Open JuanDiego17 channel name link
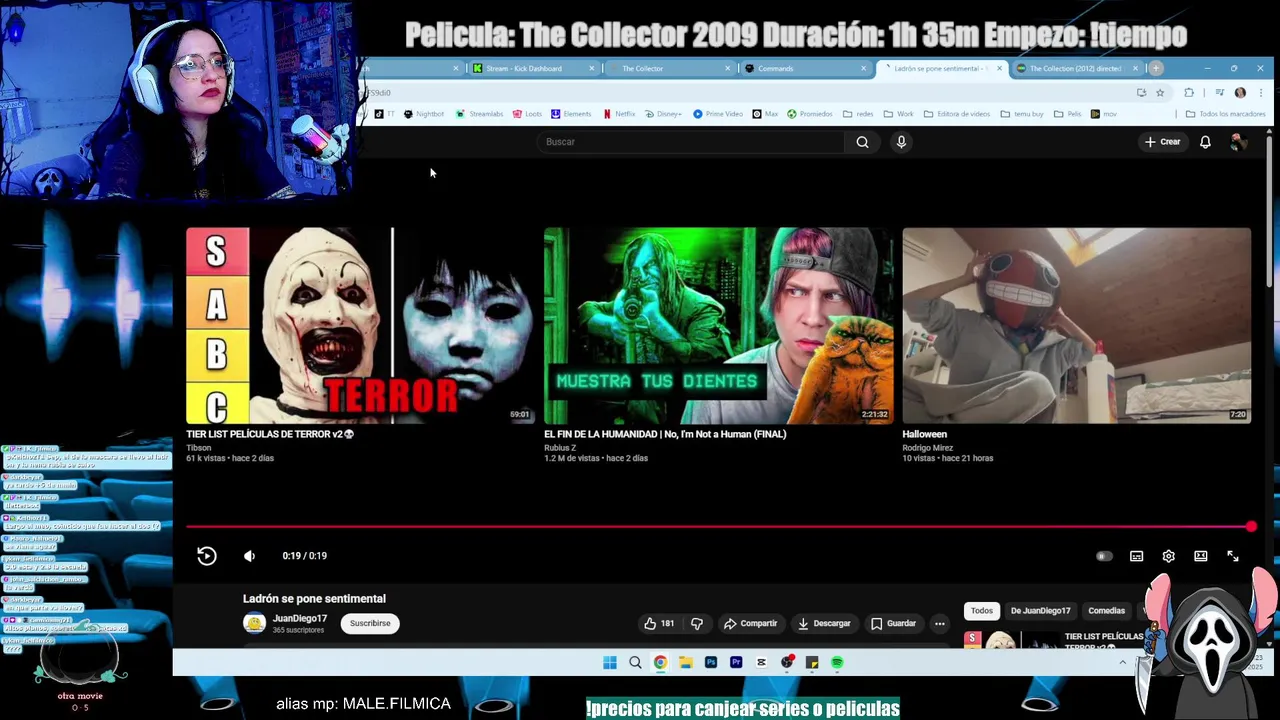 click(x=300, y=618)
